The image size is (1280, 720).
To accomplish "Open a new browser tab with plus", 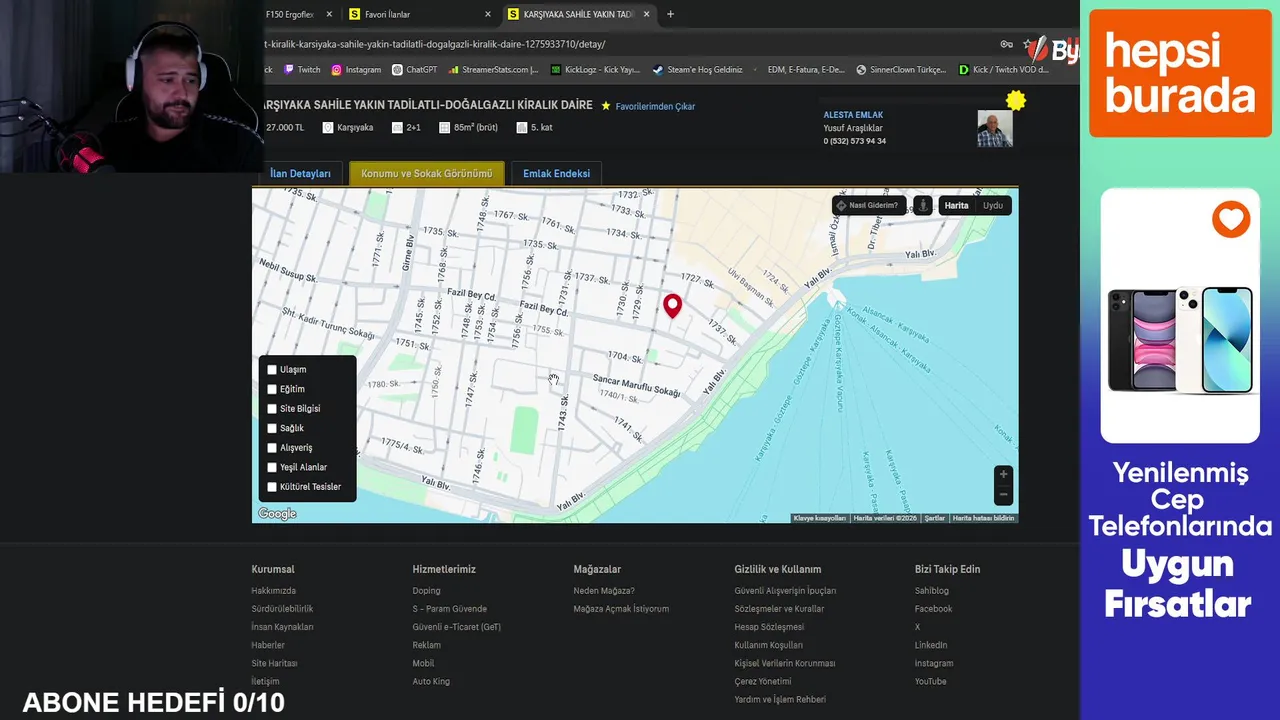I will (670, 14).
